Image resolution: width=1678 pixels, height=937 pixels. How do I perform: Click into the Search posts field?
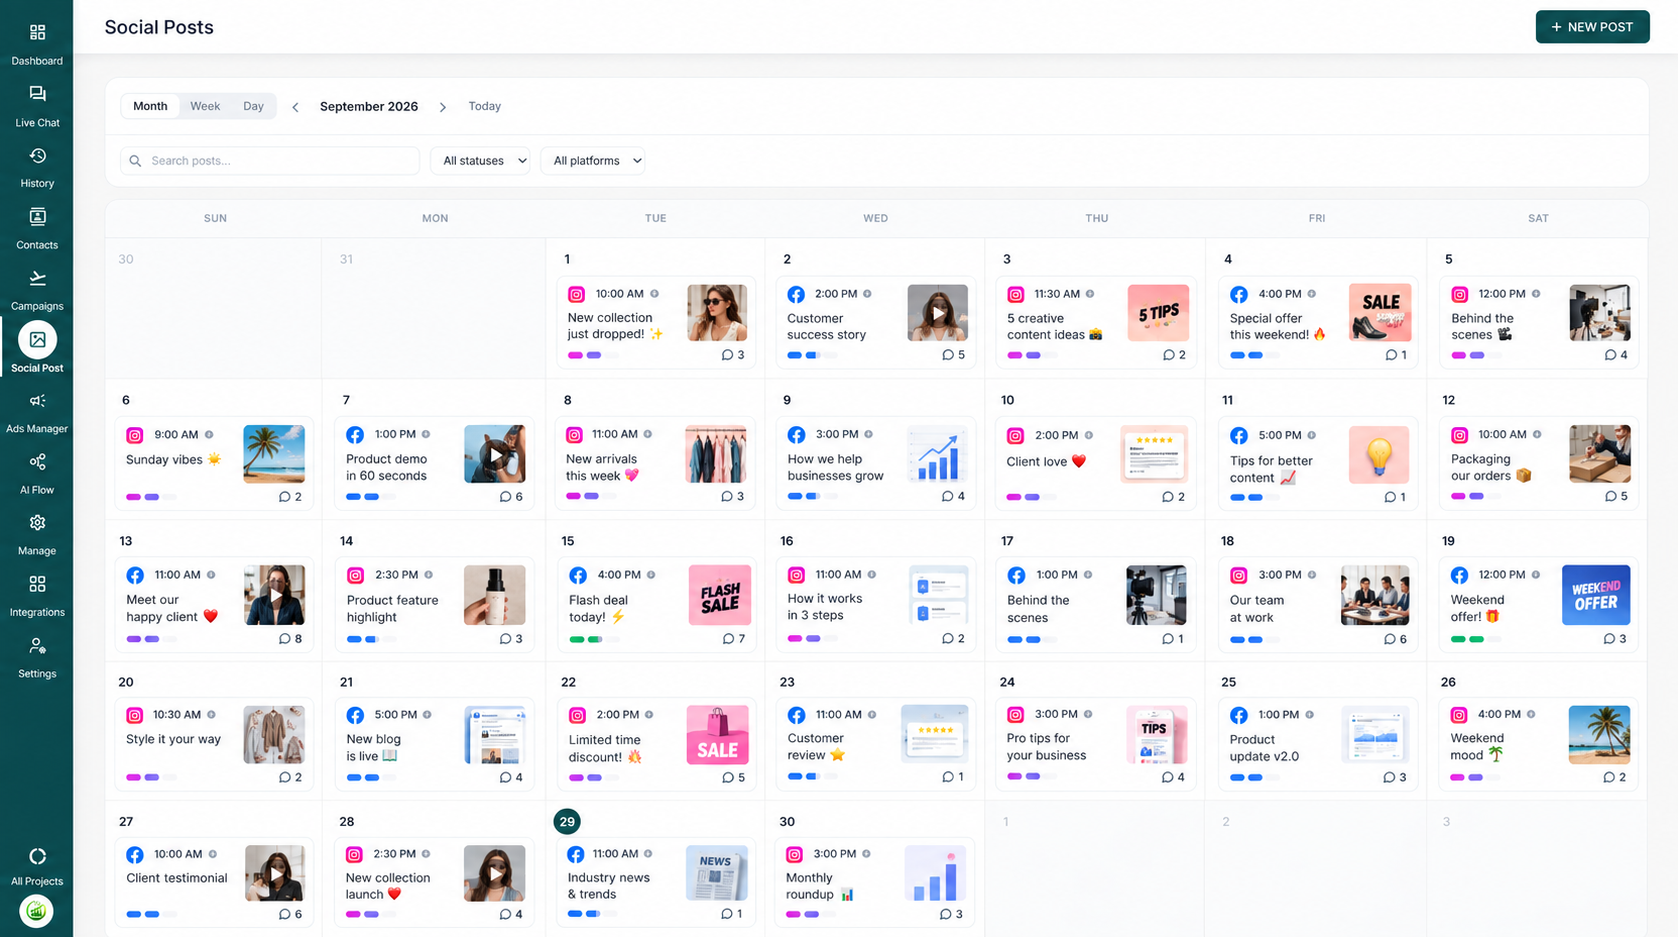point(270,161)
